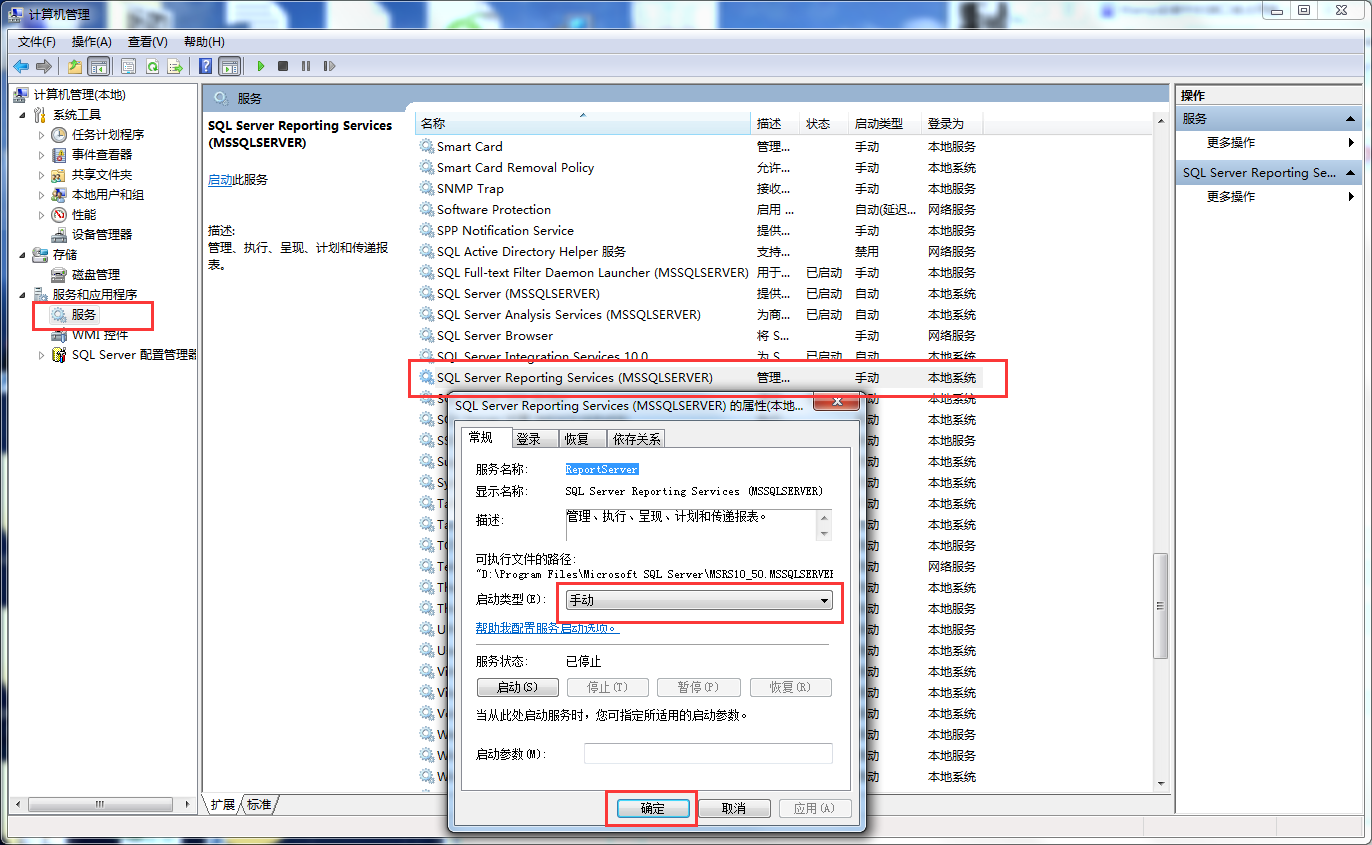Expand the 性能 tree node
The width and height of the screenshot is (1372, 845).
[42, 214]
